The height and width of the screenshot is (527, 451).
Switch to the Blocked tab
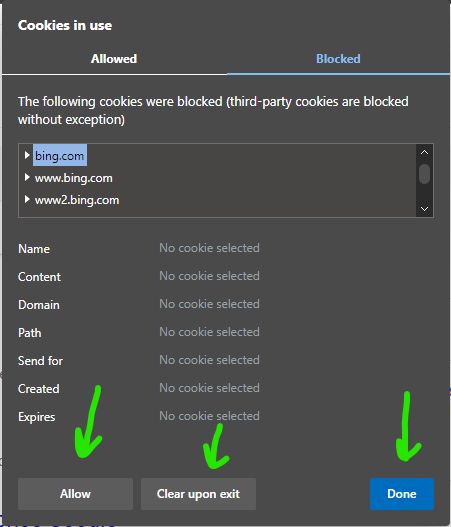tap(338, 59)
